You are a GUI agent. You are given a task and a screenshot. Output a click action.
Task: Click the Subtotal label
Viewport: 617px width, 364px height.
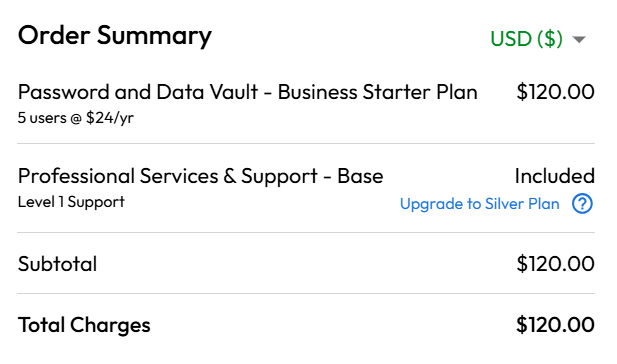pyautogui.click(x=57, y=264)
